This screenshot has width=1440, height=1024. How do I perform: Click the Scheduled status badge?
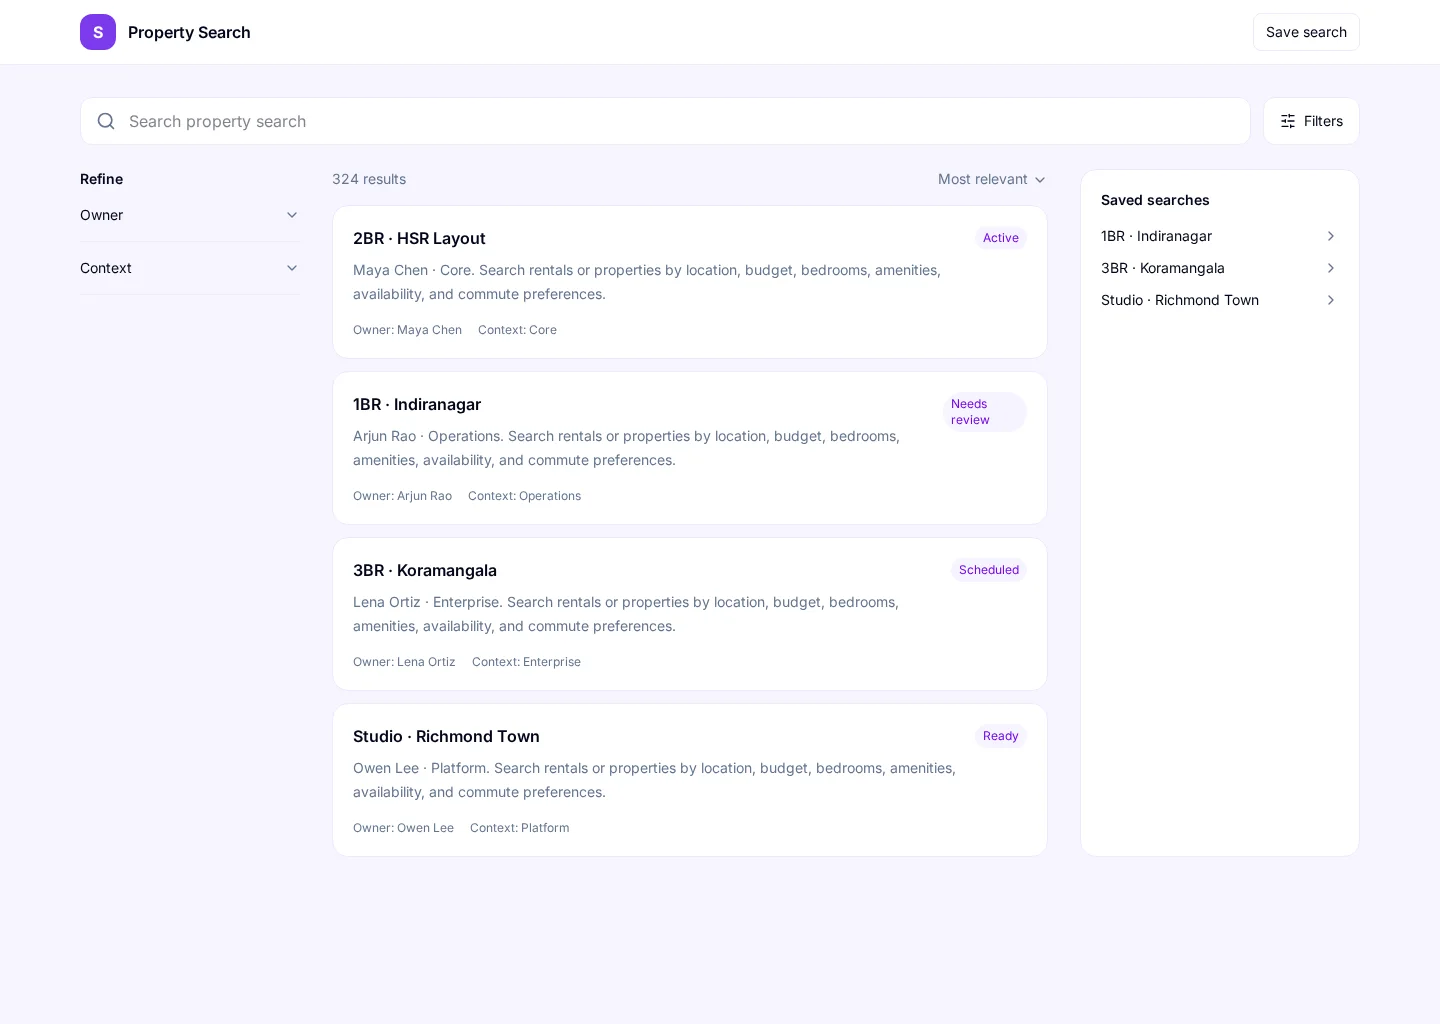[x=989, y=570]
